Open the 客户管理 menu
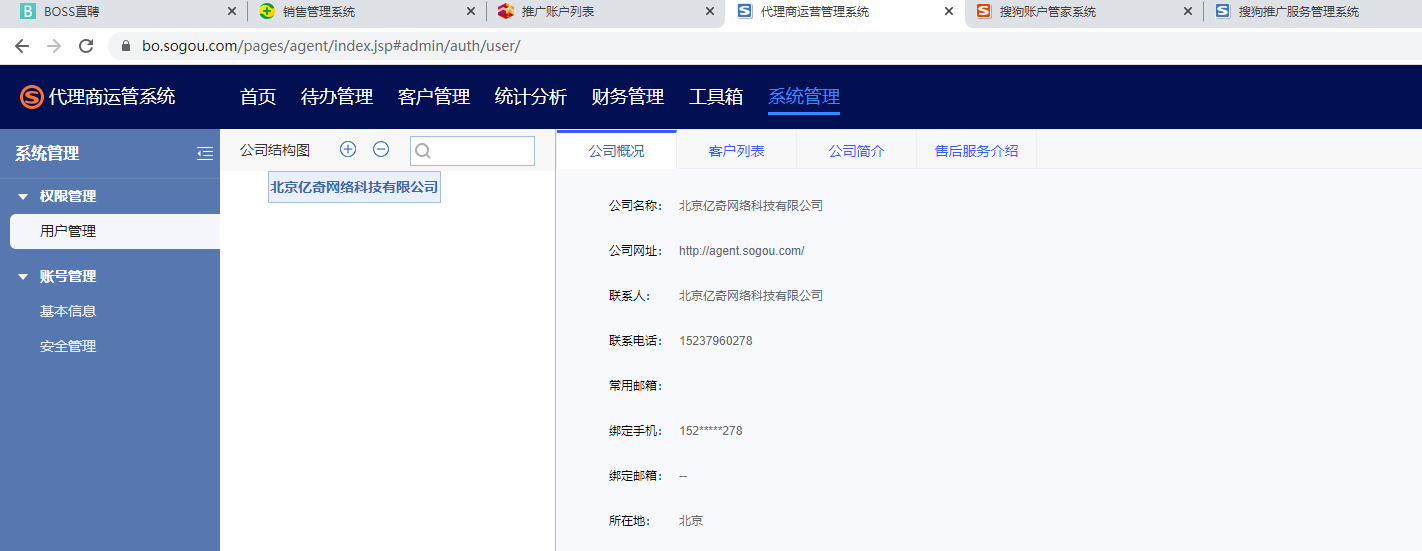The image size is (1422, 551). click(434, 97)
